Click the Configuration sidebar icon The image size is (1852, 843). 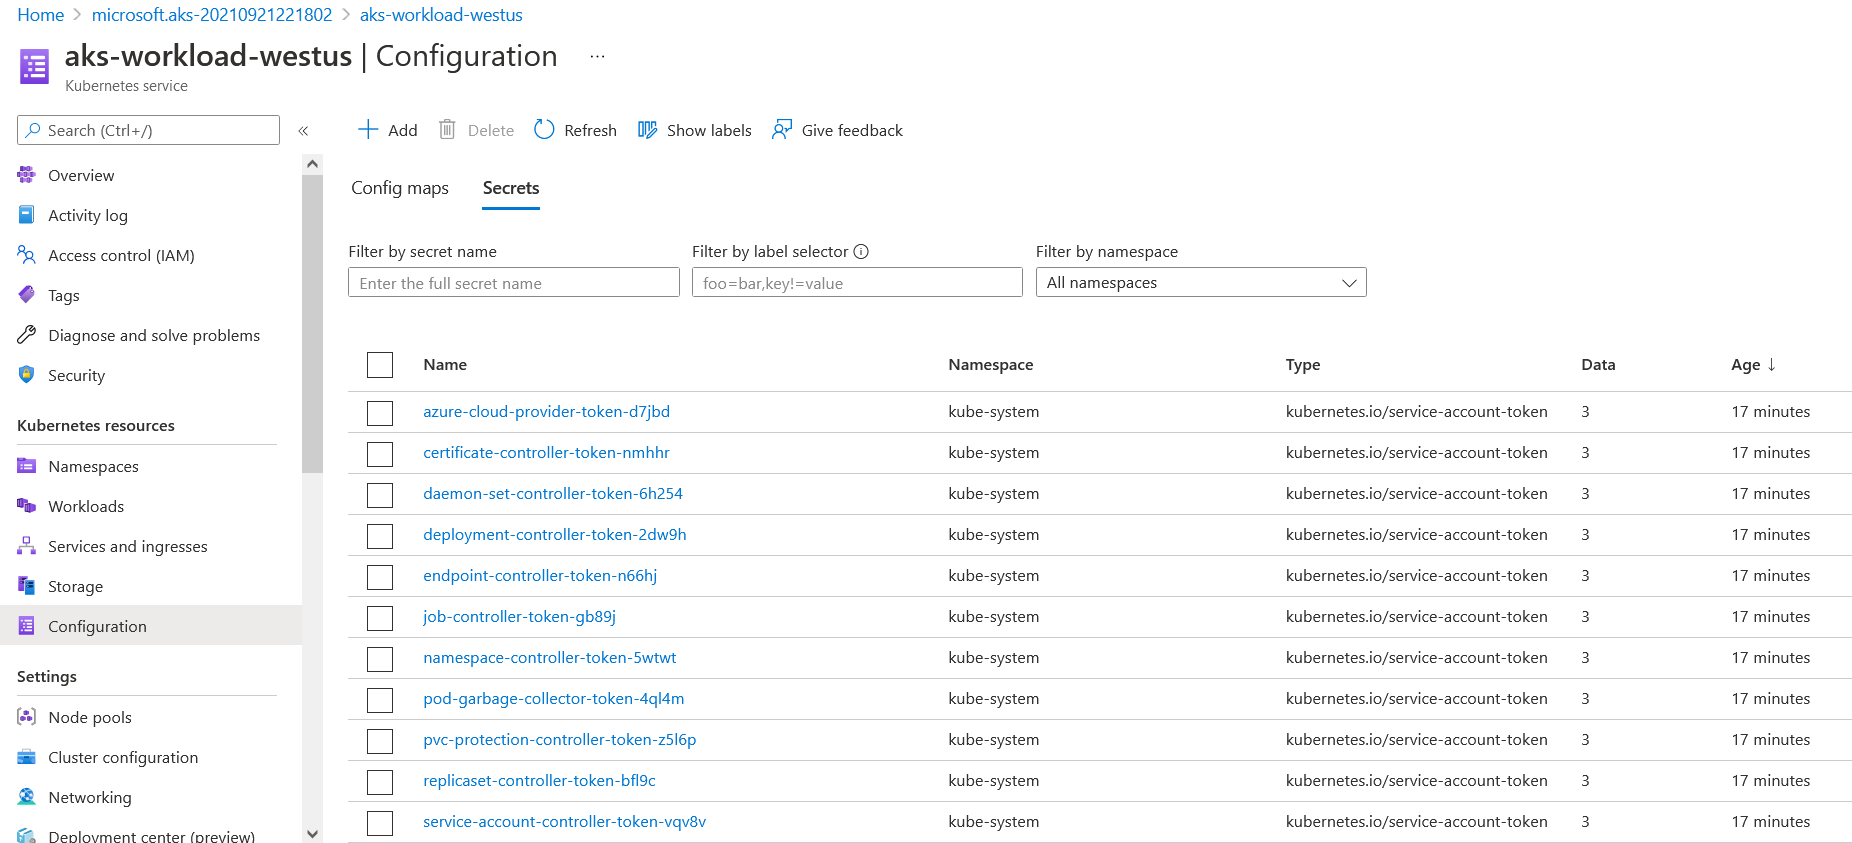click(27, 626)
